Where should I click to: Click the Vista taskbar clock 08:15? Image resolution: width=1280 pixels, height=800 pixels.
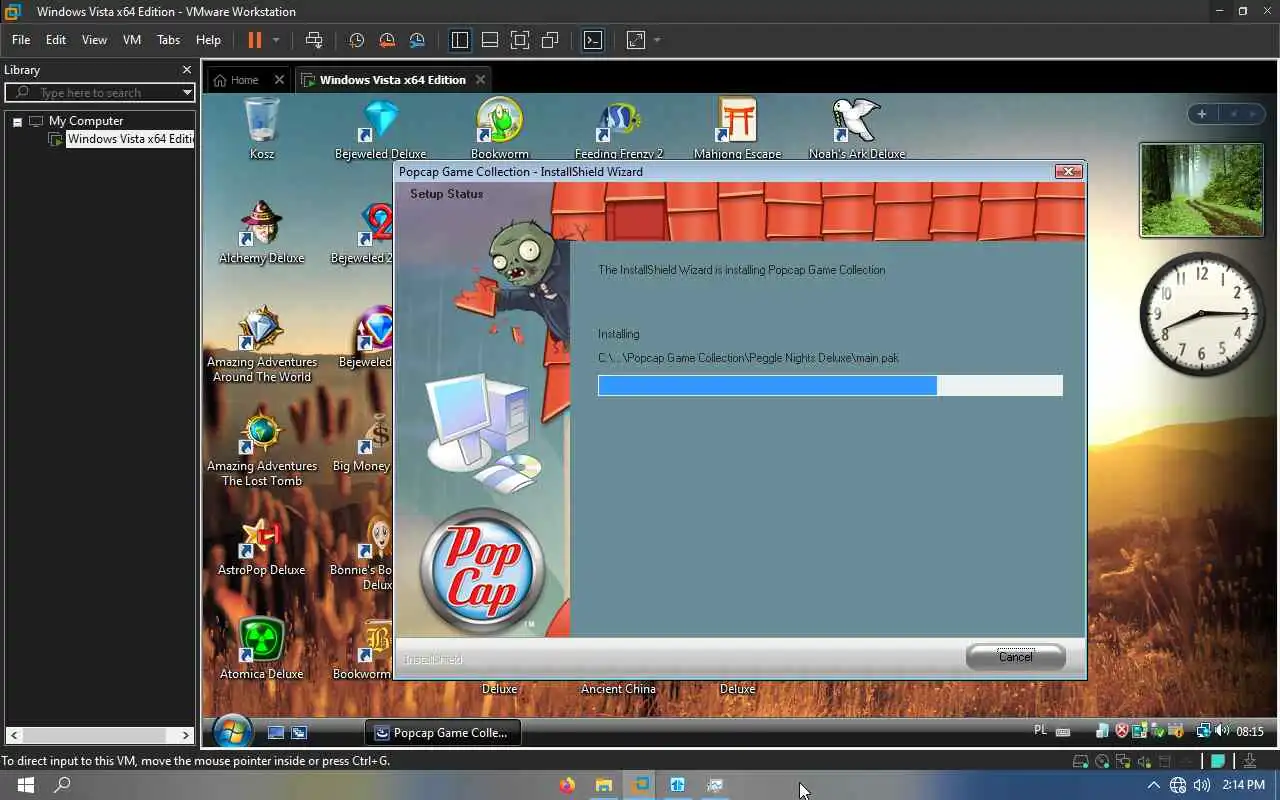[x=1250, y=732]
